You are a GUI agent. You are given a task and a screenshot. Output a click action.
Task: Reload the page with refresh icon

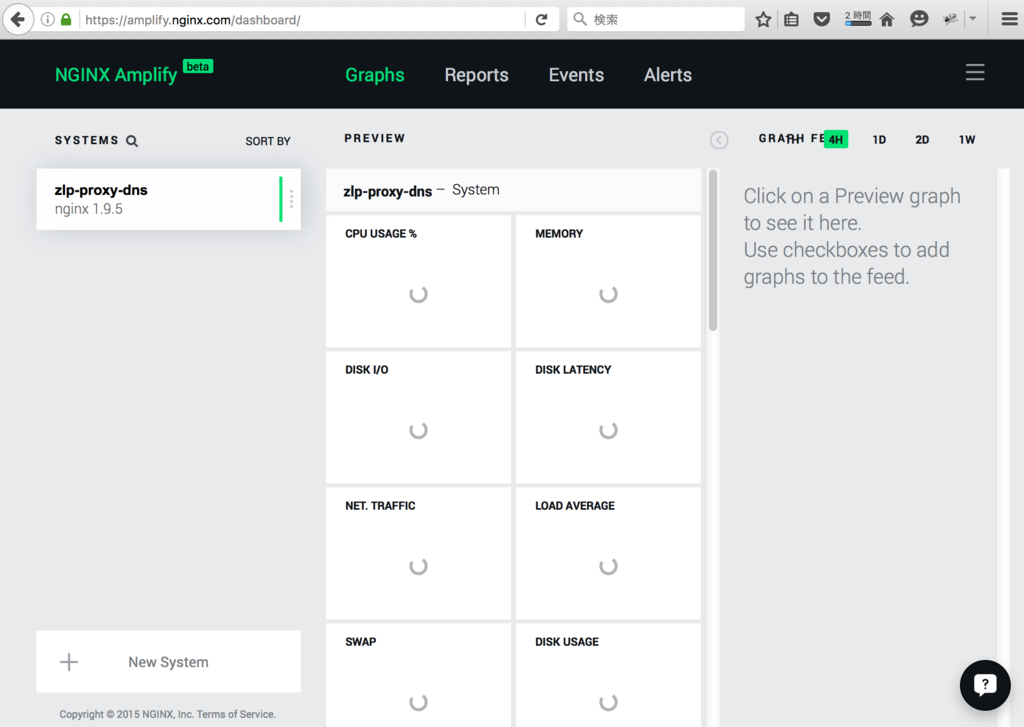(541, 20)
